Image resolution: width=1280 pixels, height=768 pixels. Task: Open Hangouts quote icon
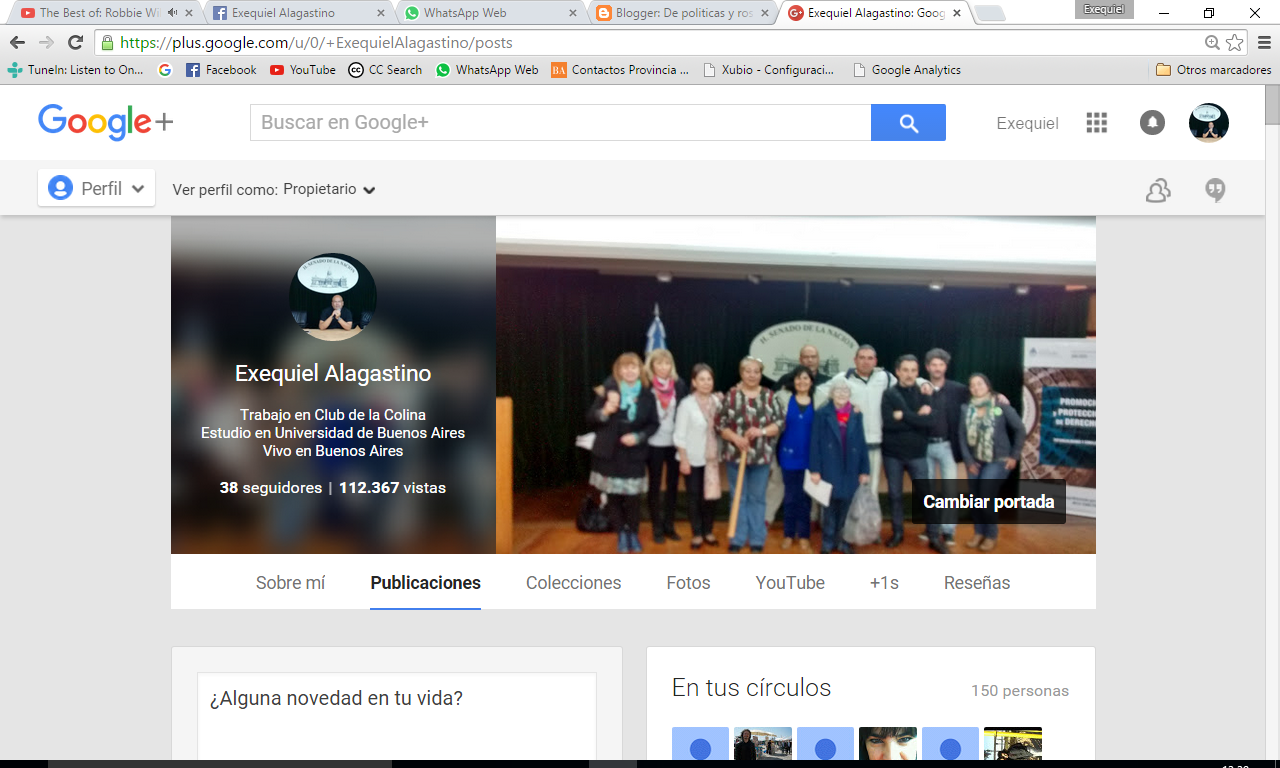[x=1215, y=190]
